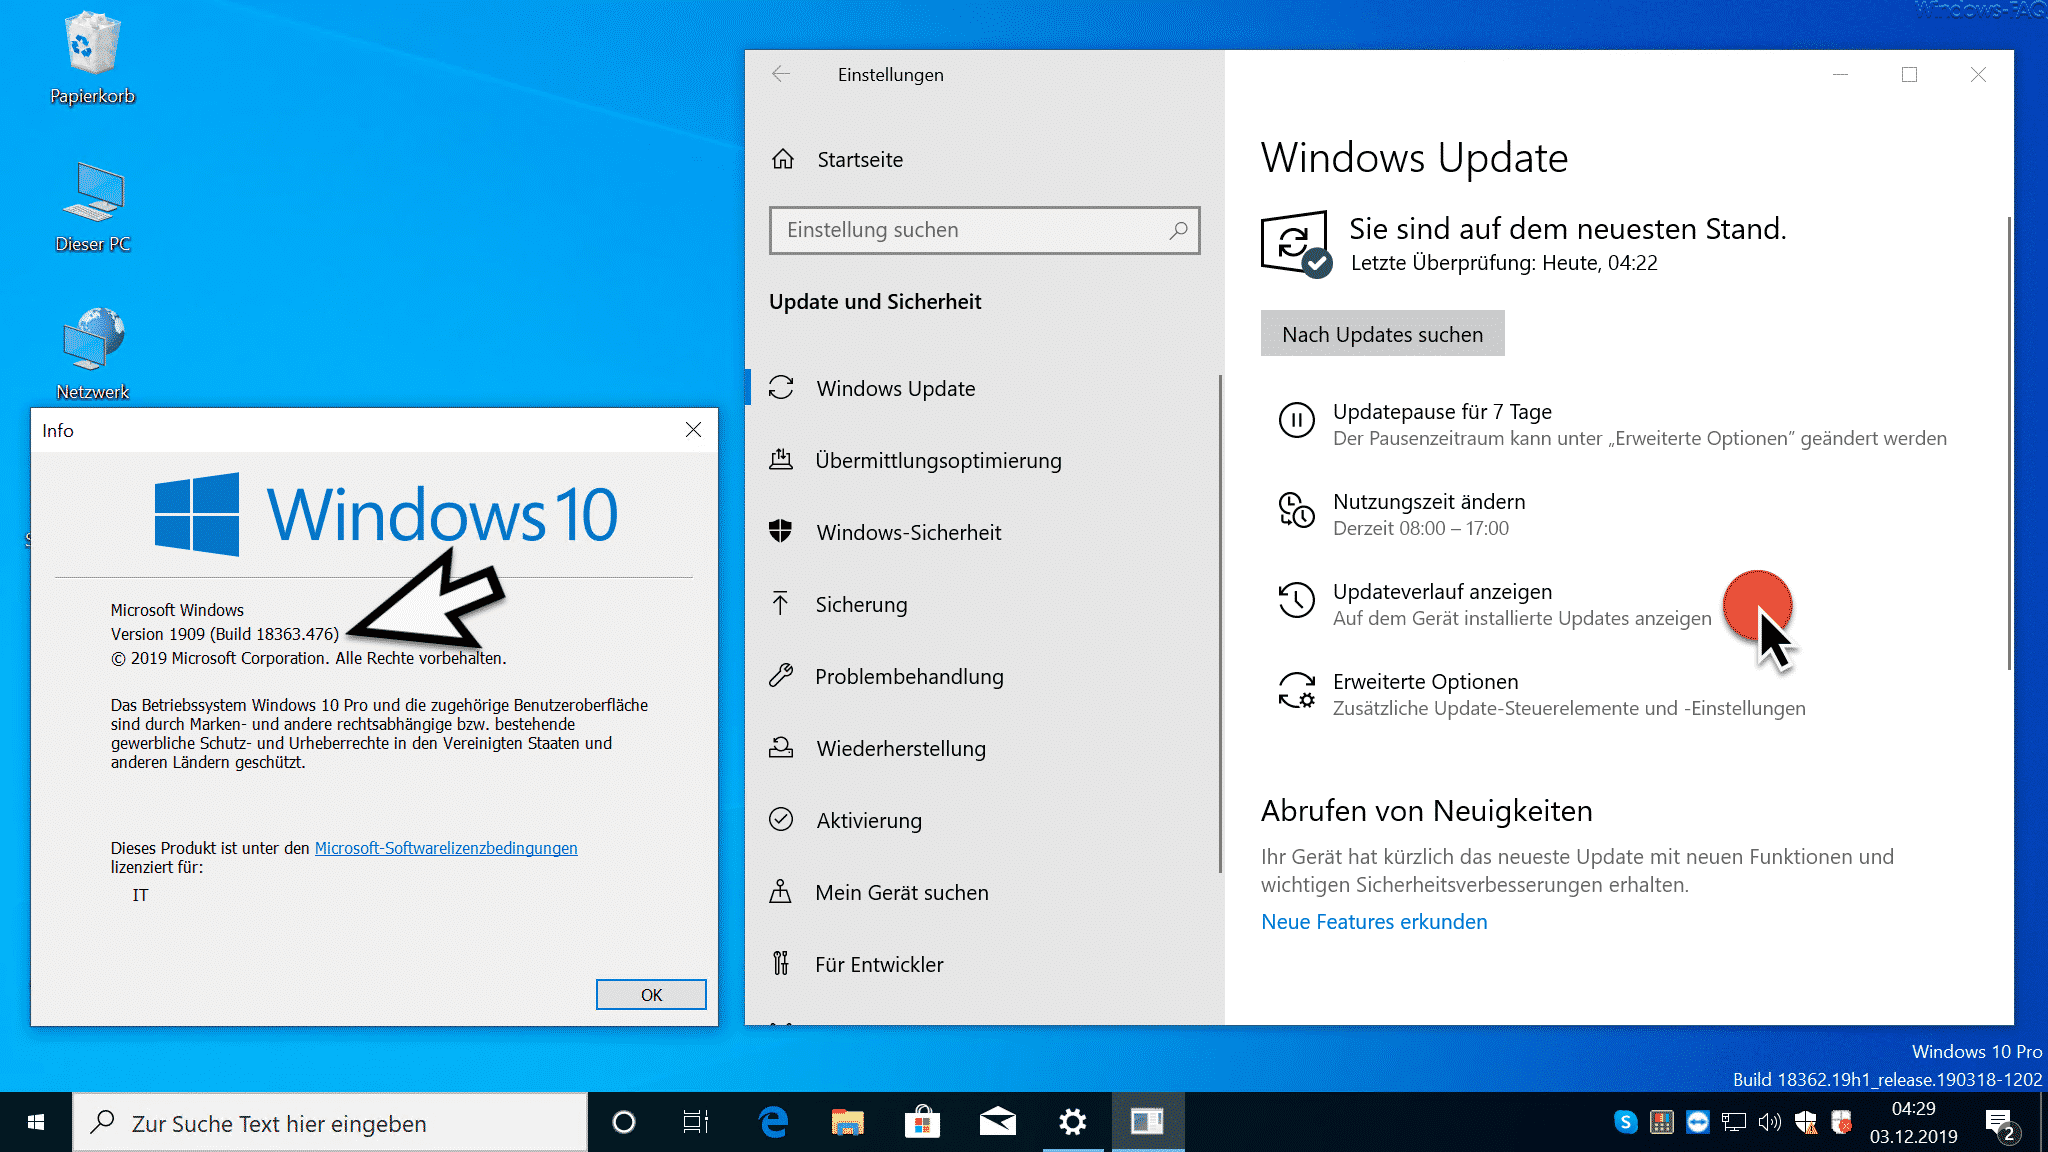The height and width of the screenshot is (1152, 2048).
Task: Click the Aktivierung checkmark circle icon
Action: pyautogui.click(x=781, y=820)
